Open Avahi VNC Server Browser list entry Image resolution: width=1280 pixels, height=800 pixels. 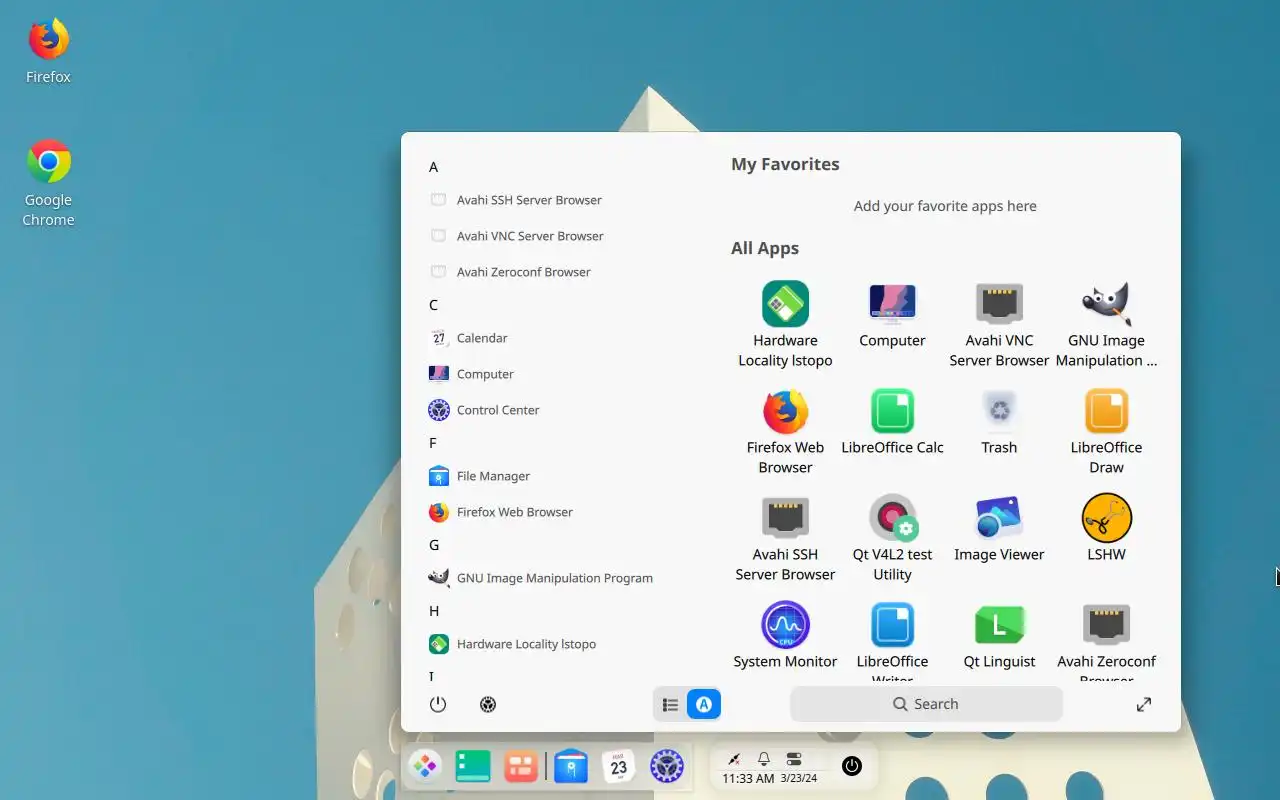(530, 236)
